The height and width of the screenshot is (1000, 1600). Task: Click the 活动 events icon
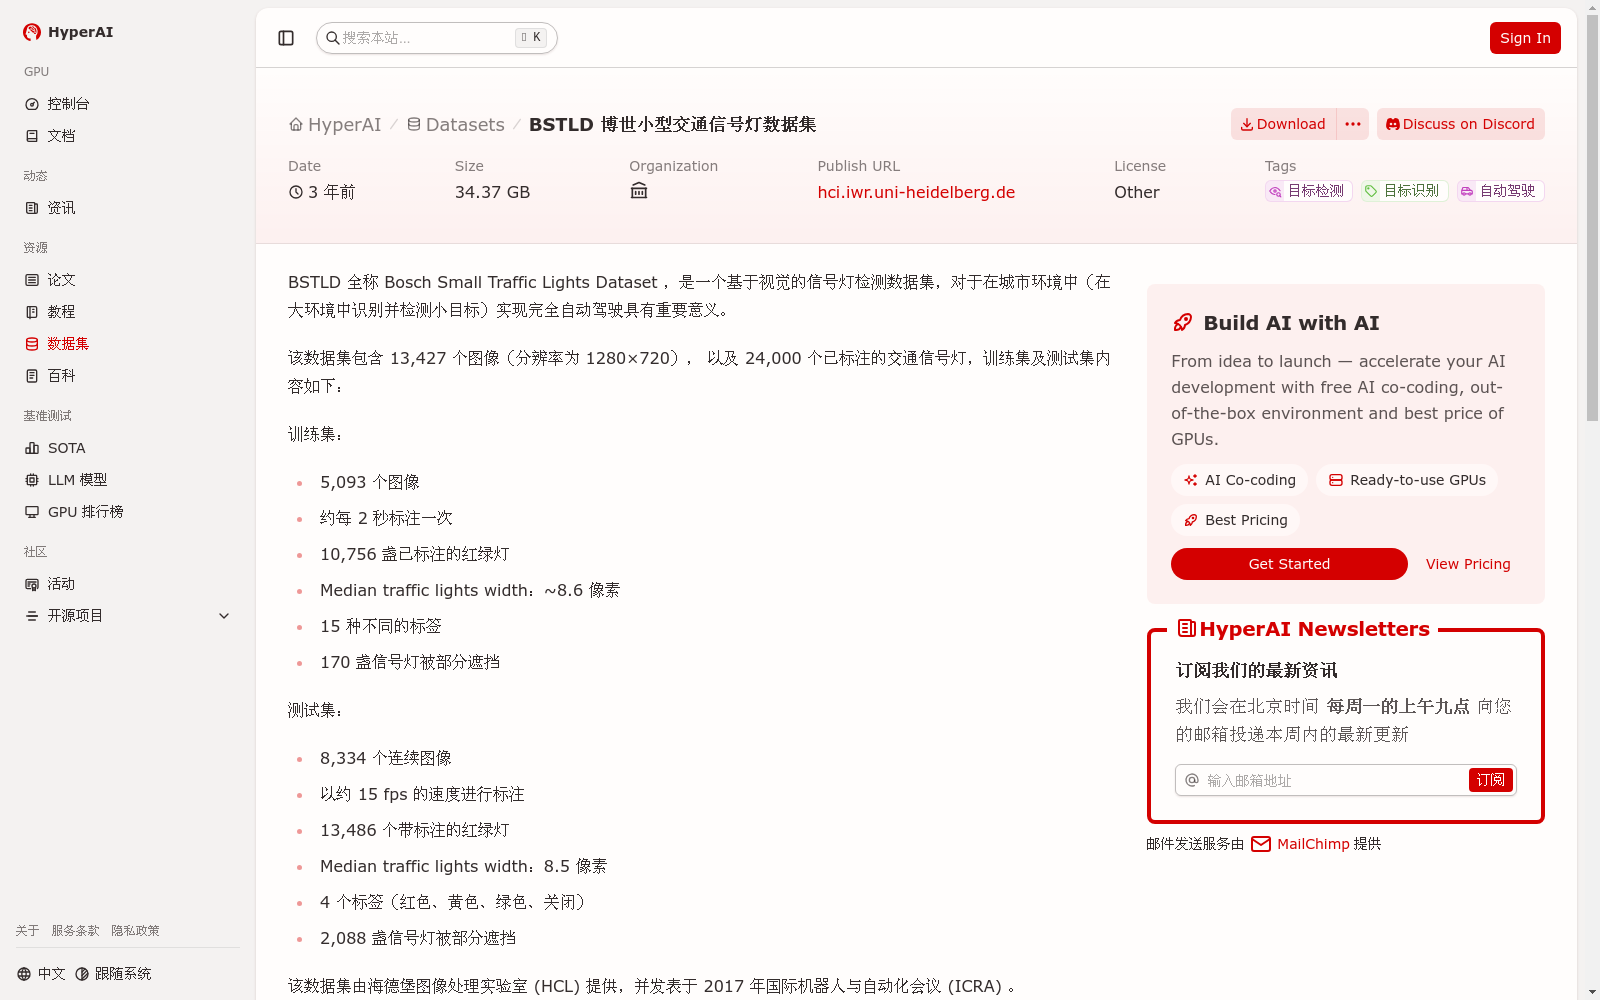32,584
